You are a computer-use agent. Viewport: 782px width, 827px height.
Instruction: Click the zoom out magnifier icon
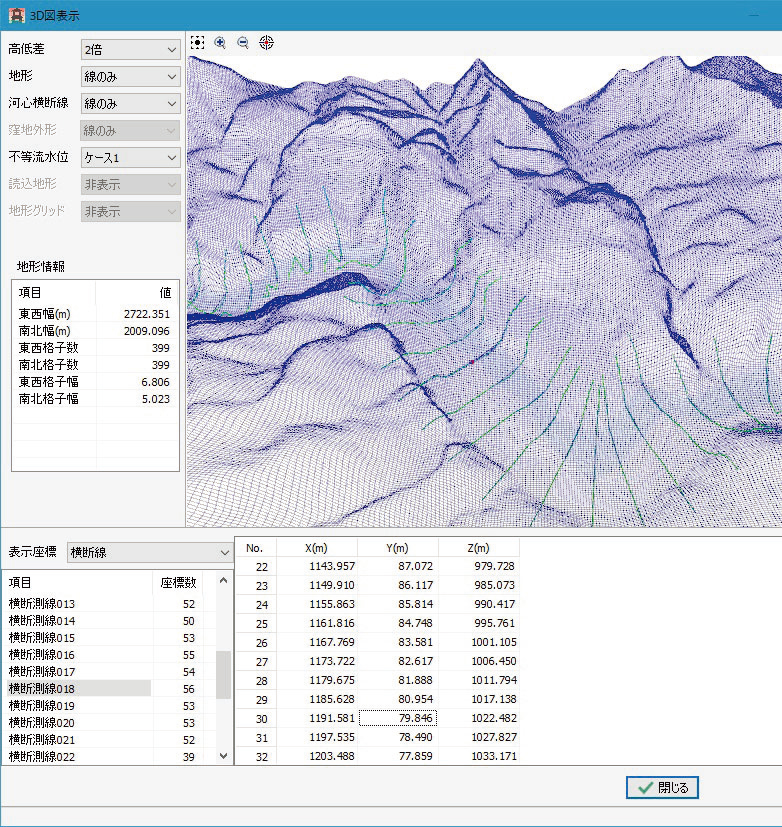click(243, 42)
